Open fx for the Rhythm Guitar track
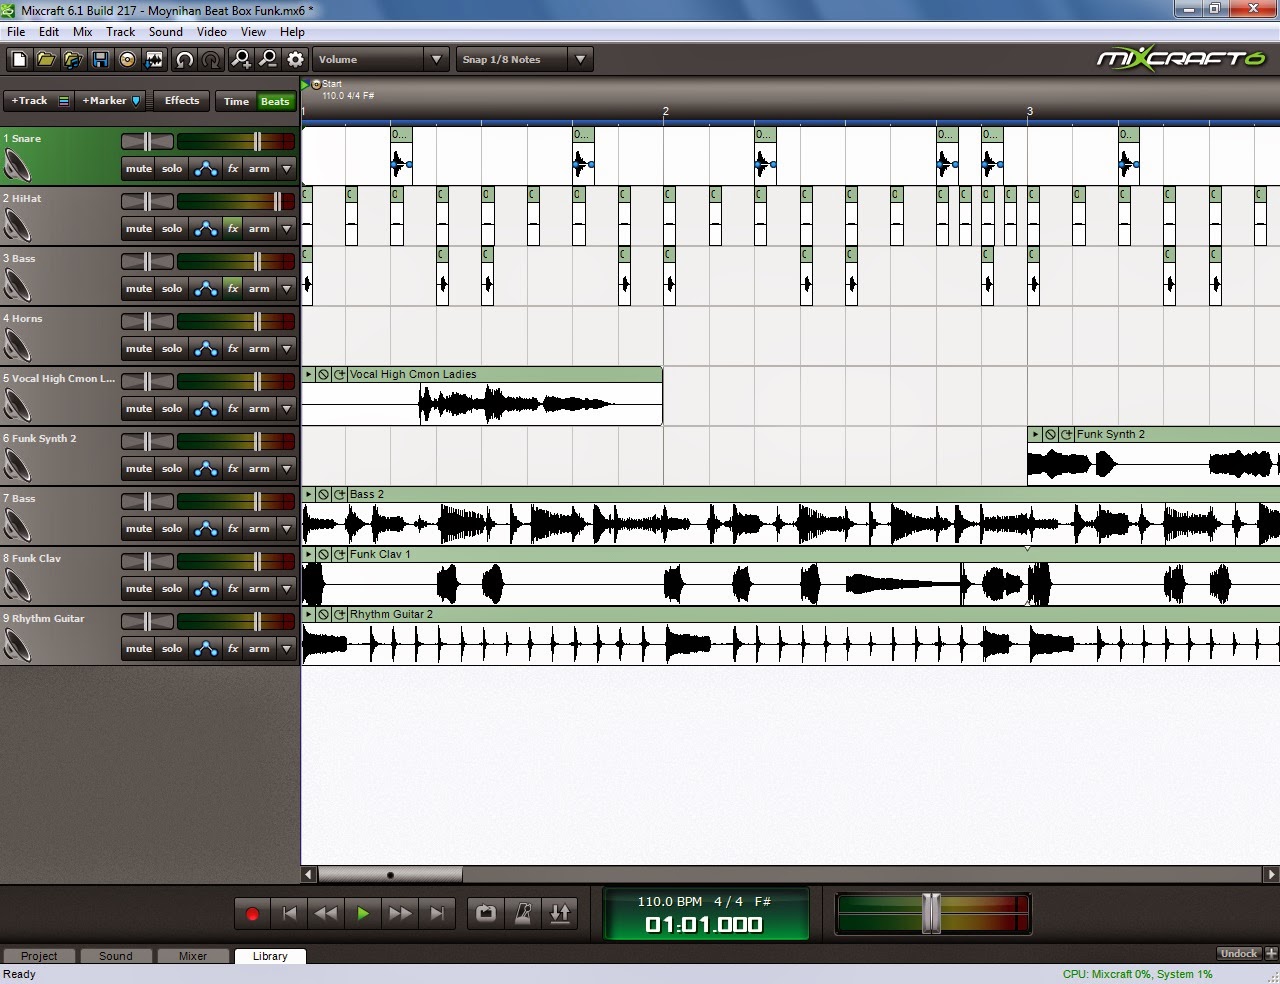The width and height of the screenshot is (1280, 984). (x=233, y=649)
